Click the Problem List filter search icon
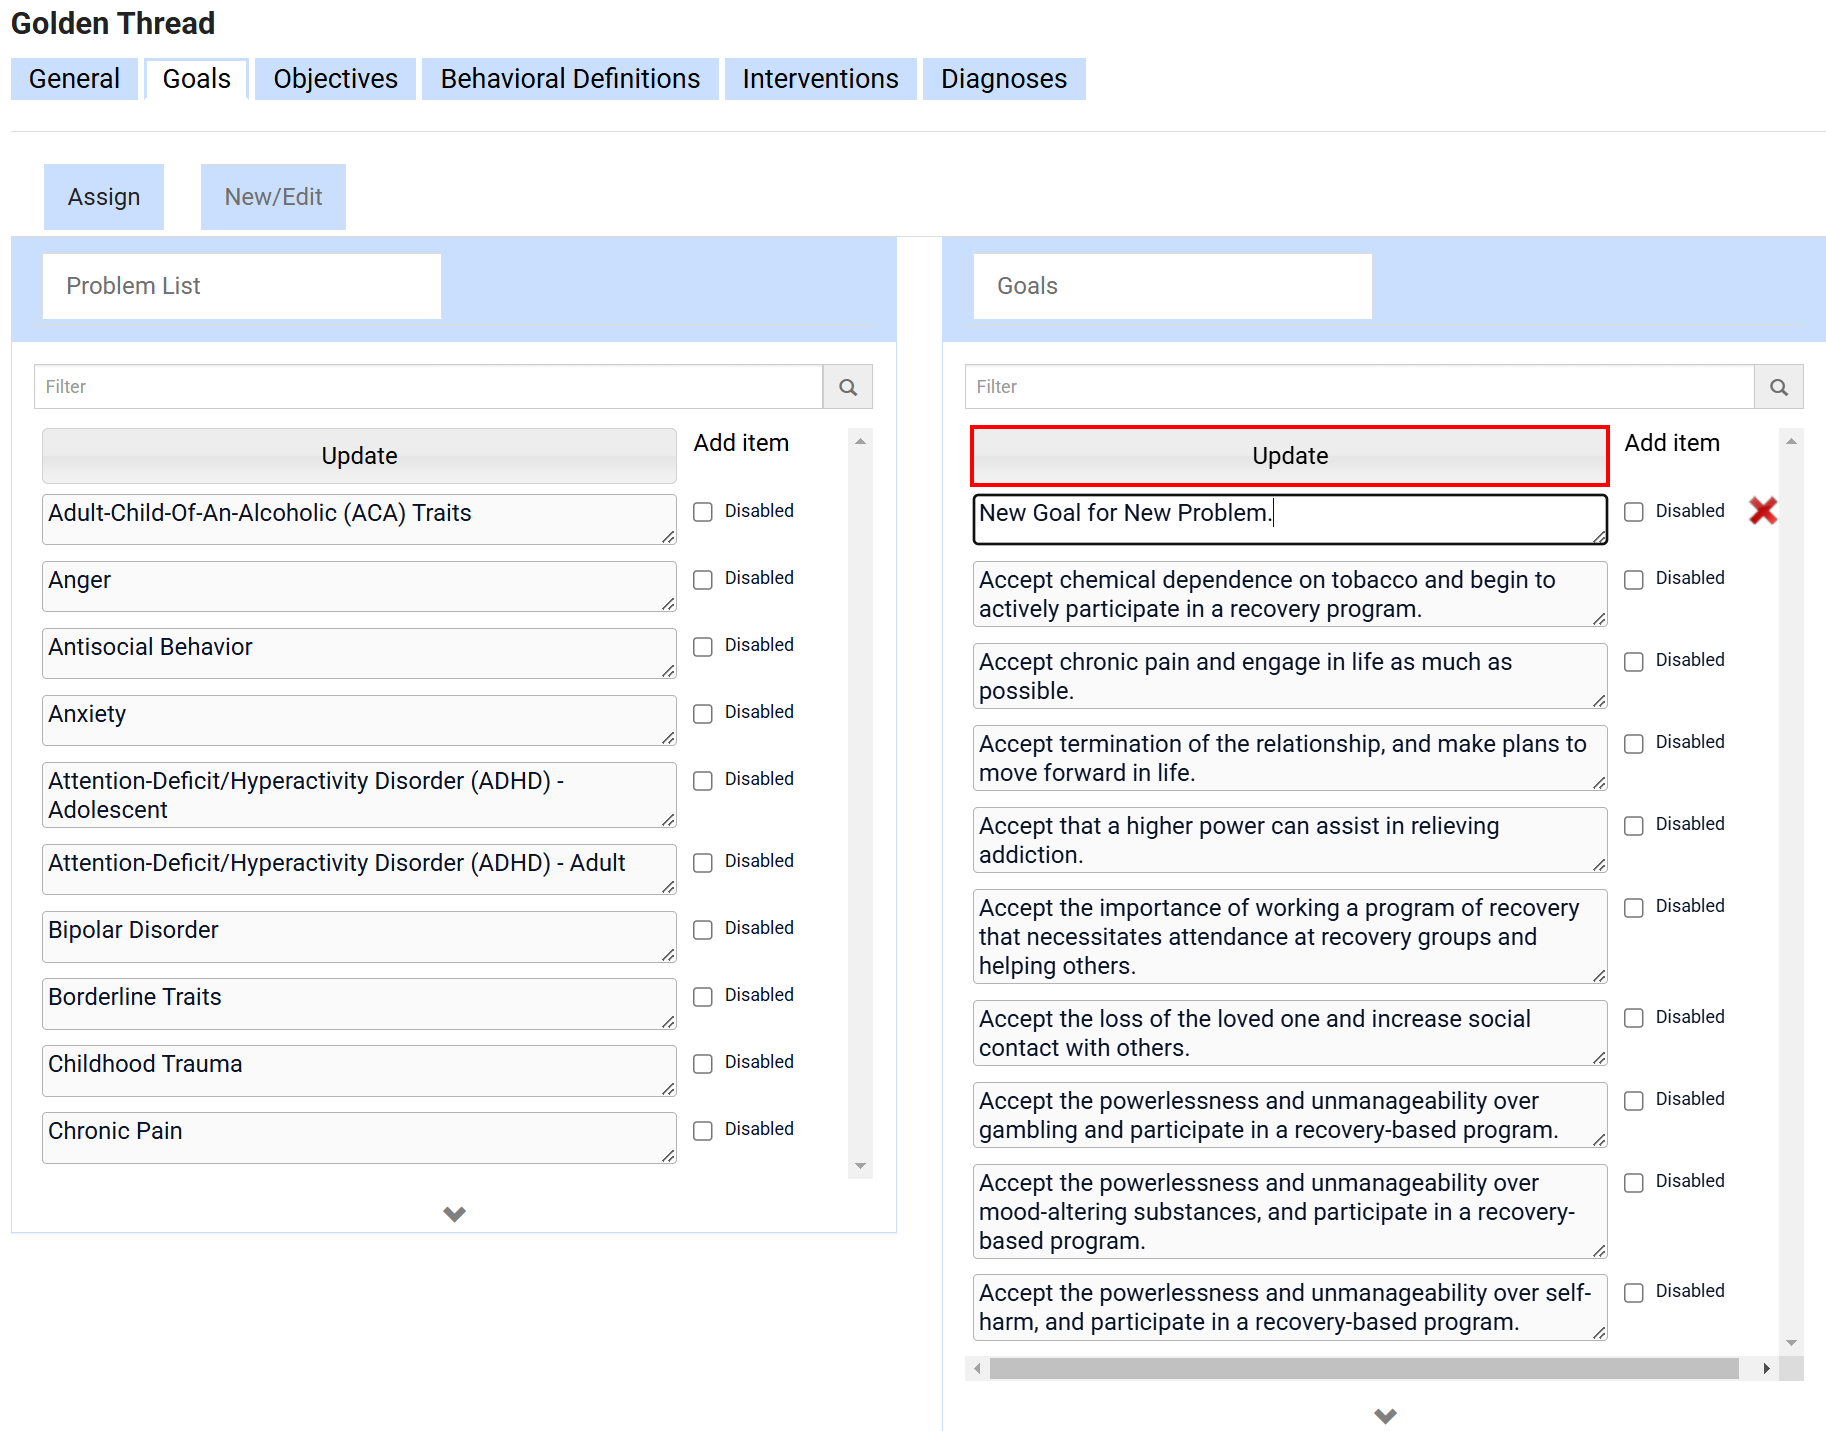The width and height of the screenshot is (1826, 1431). click(x=847, y=387)
